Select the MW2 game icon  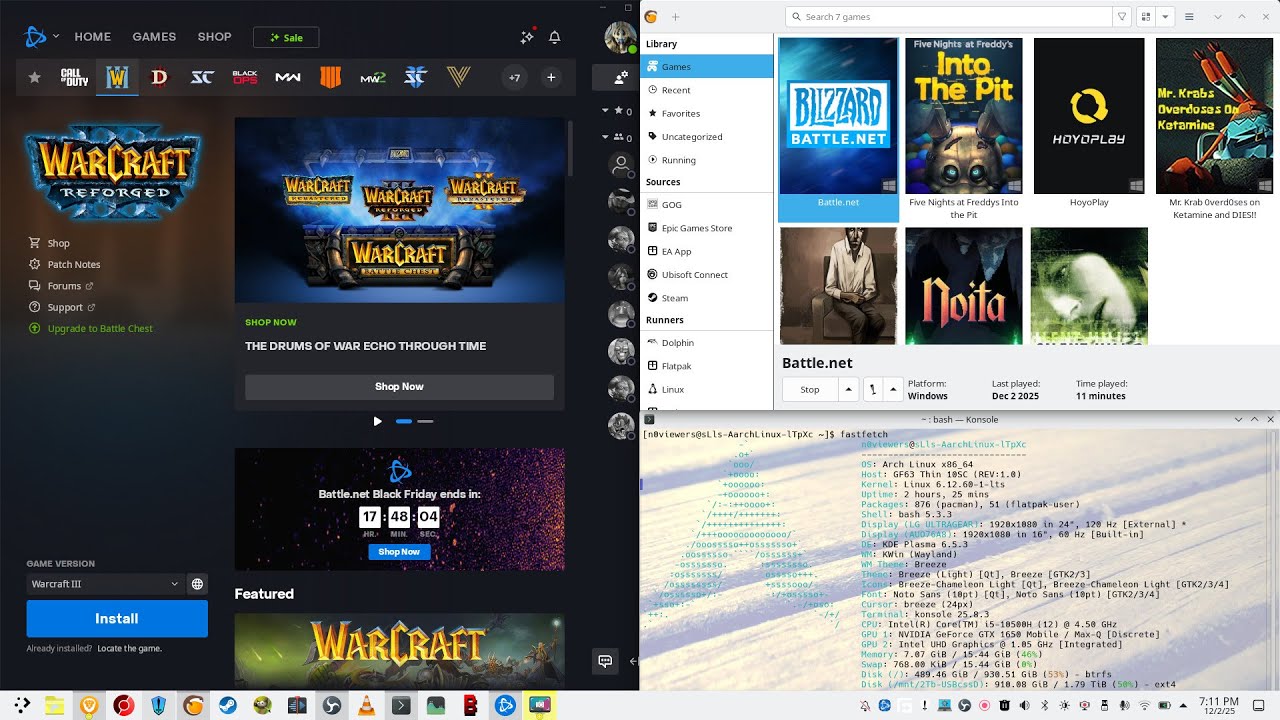coord(373,77)
